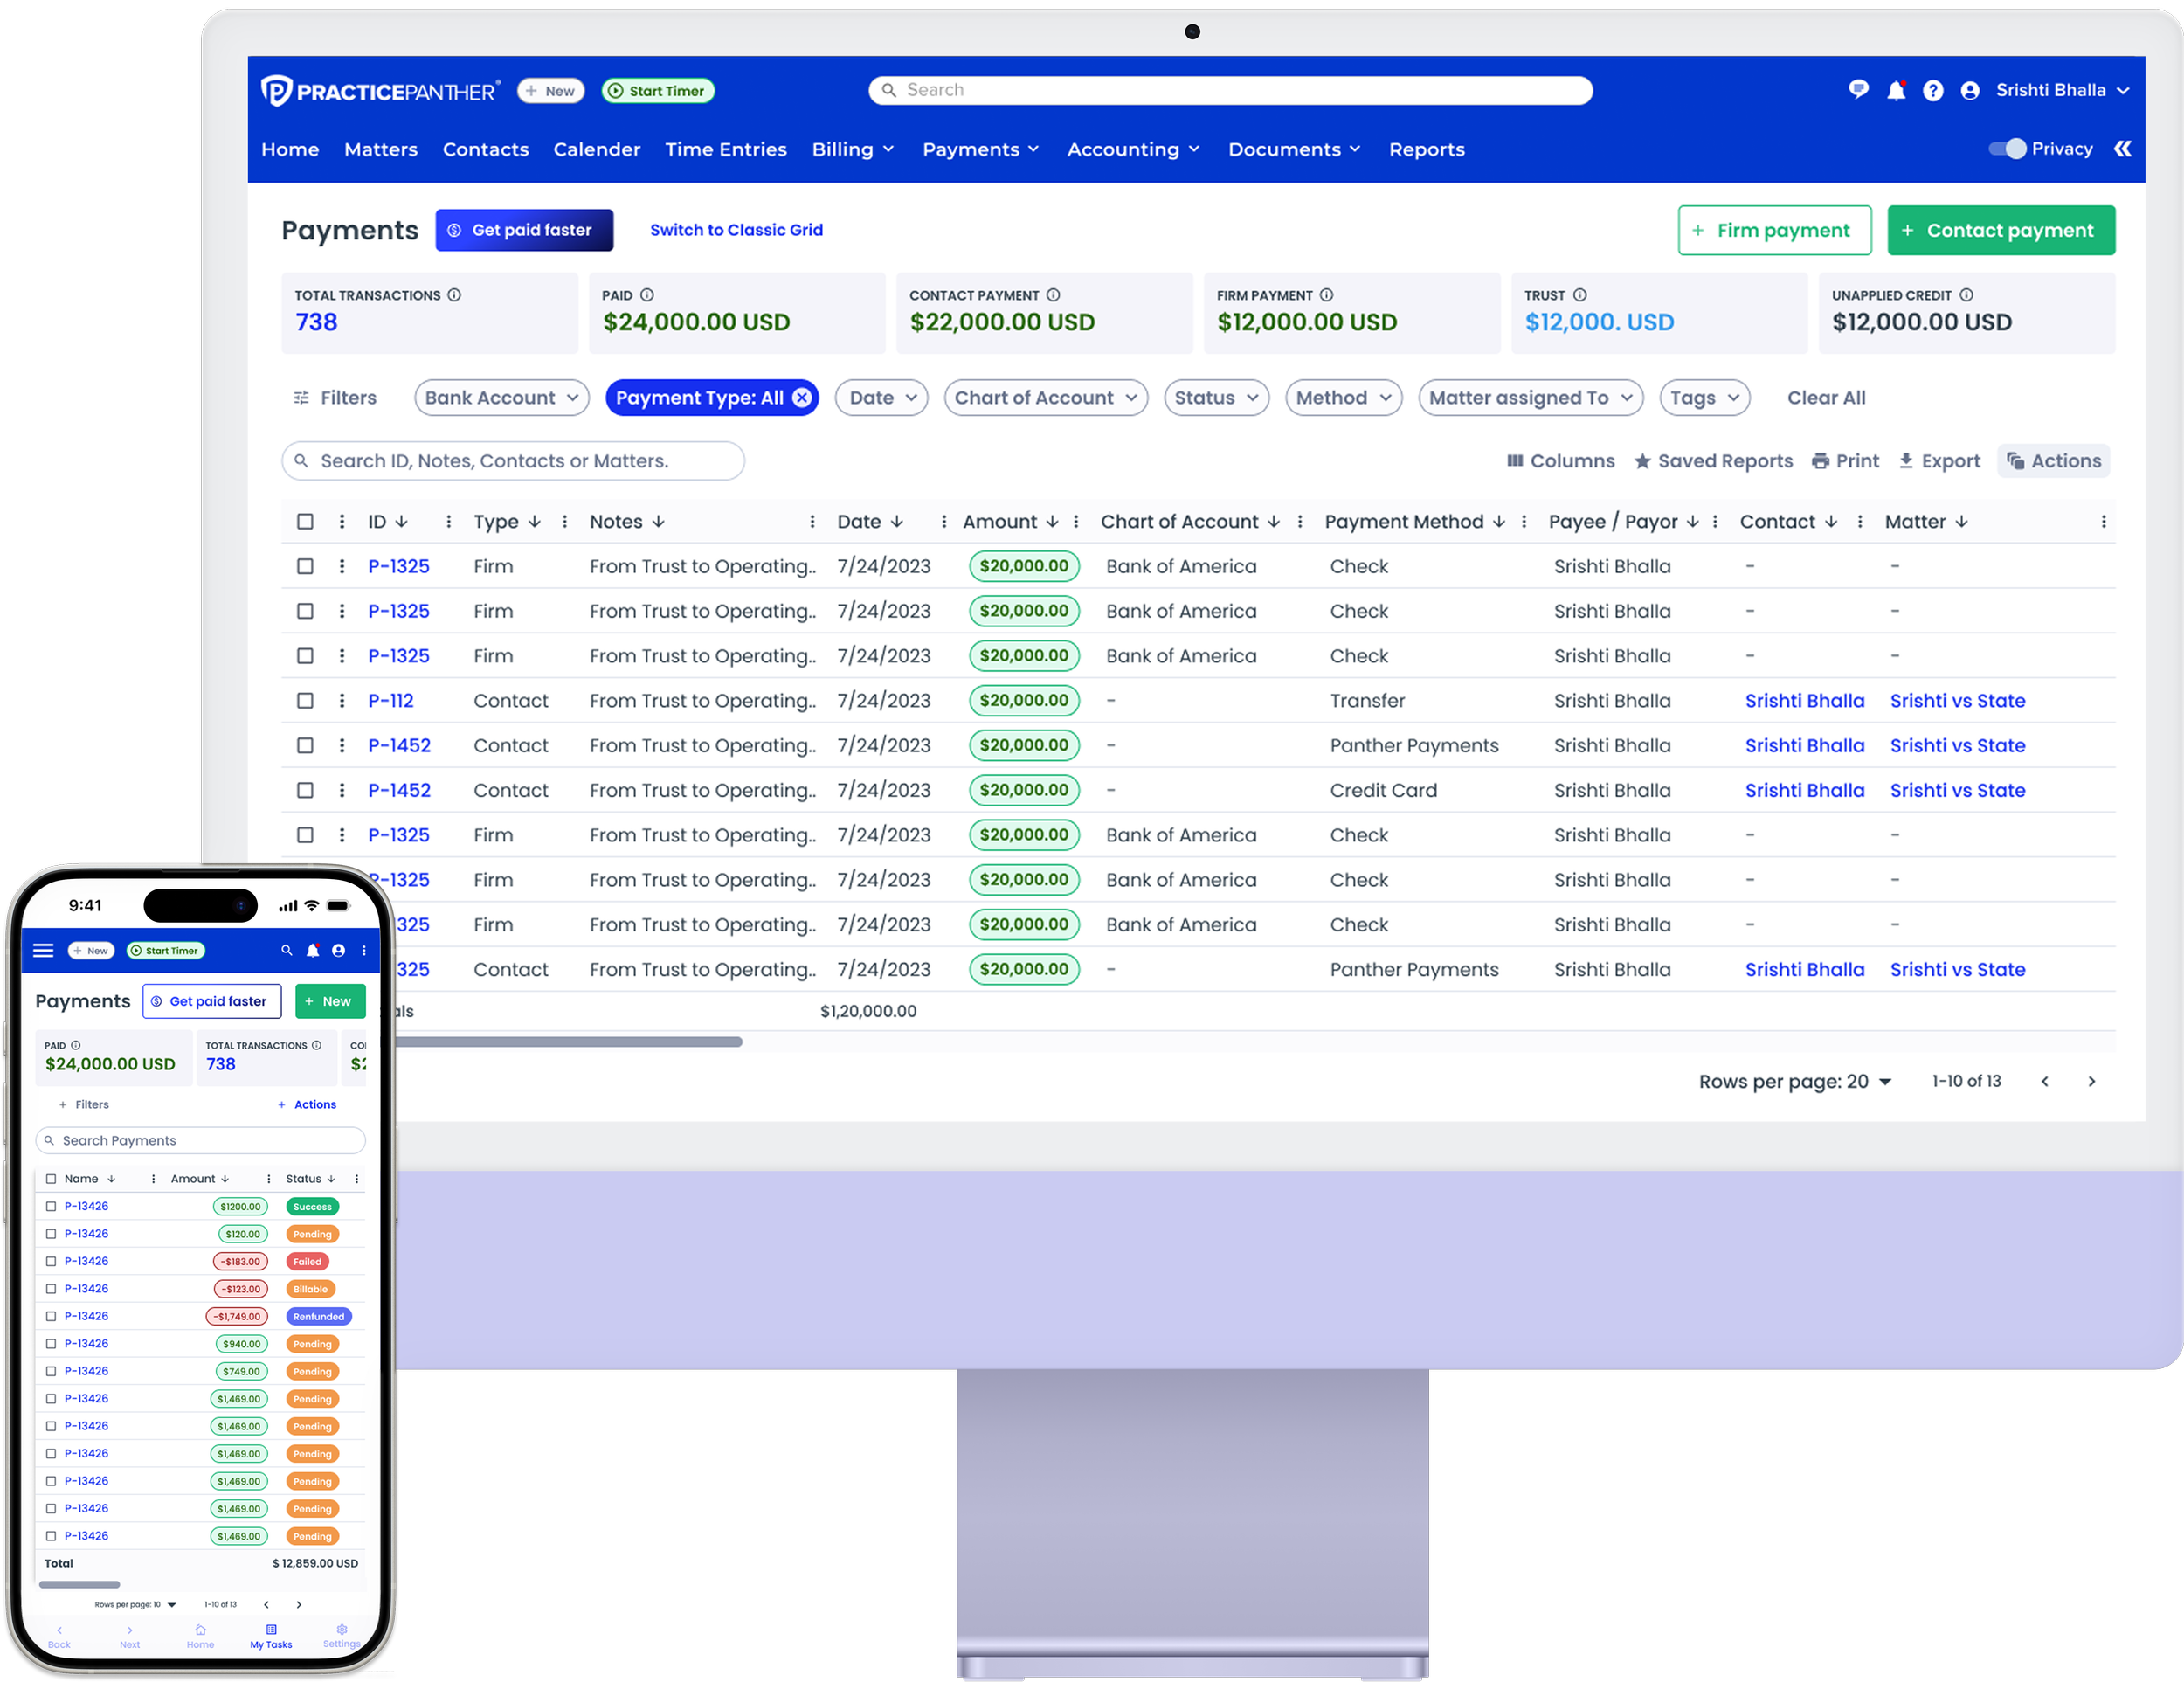
Task: Click the Contact payment button
Action: click(2001, 230)
